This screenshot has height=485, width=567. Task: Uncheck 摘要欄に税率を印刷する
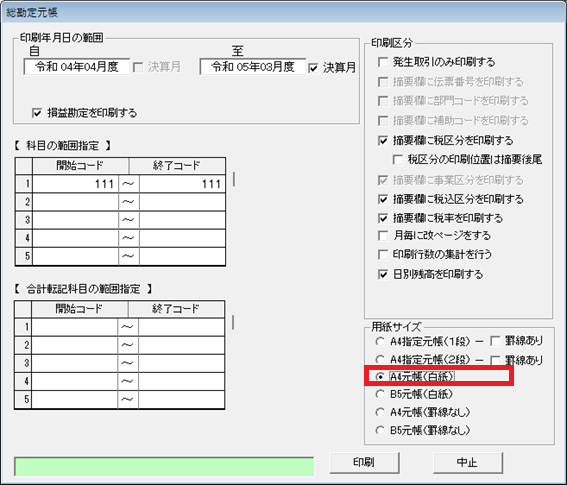383,218
